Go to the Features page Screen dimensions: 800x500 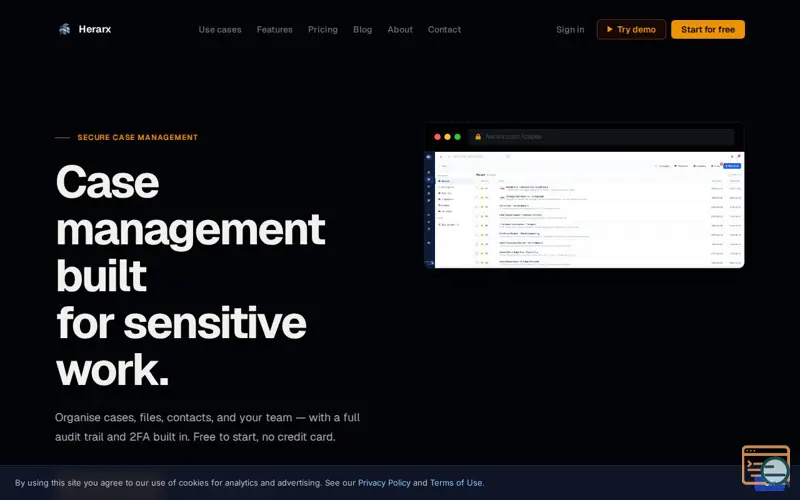point(274,30)
